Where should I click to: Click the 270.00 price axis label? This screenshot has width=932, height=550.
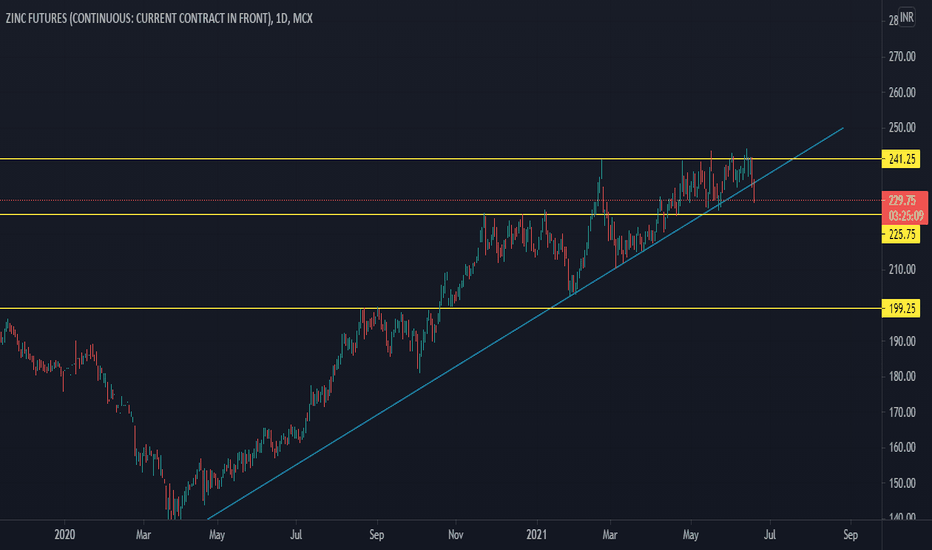coord(902,57)
